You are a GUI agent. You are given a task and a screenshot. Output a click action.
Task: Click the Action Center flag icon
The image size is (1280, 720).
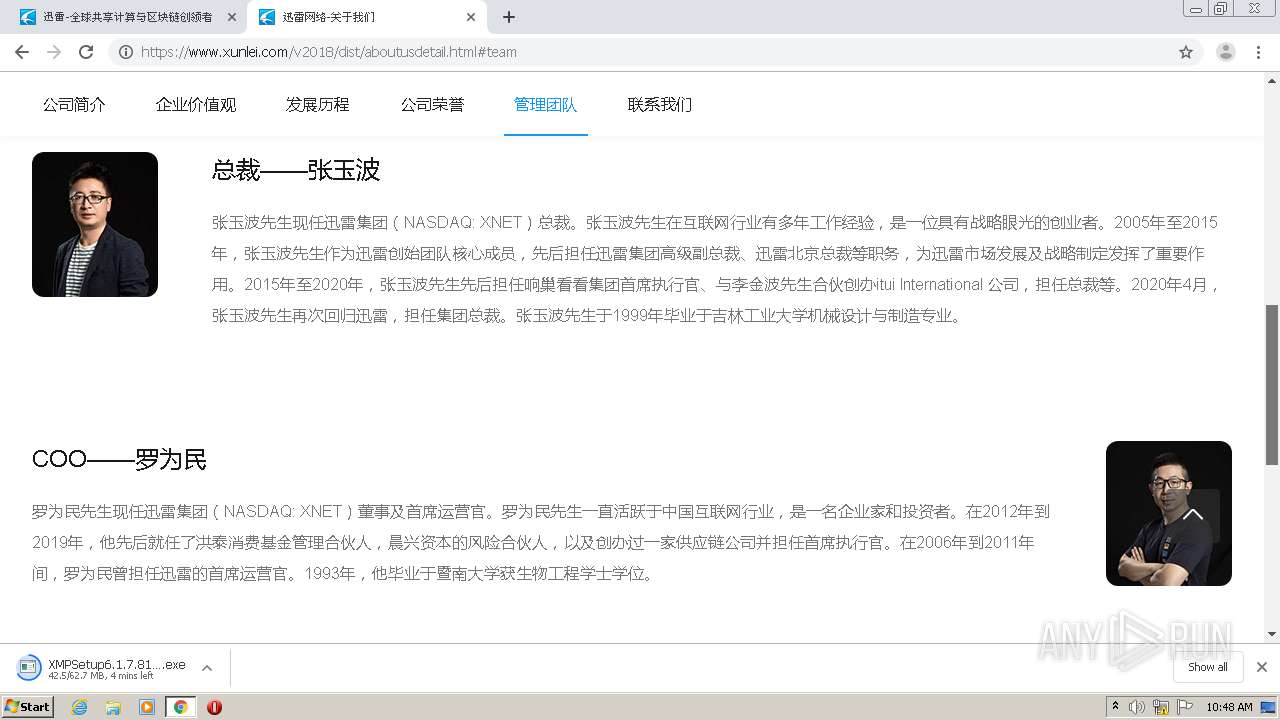[x=1184, y=707]
